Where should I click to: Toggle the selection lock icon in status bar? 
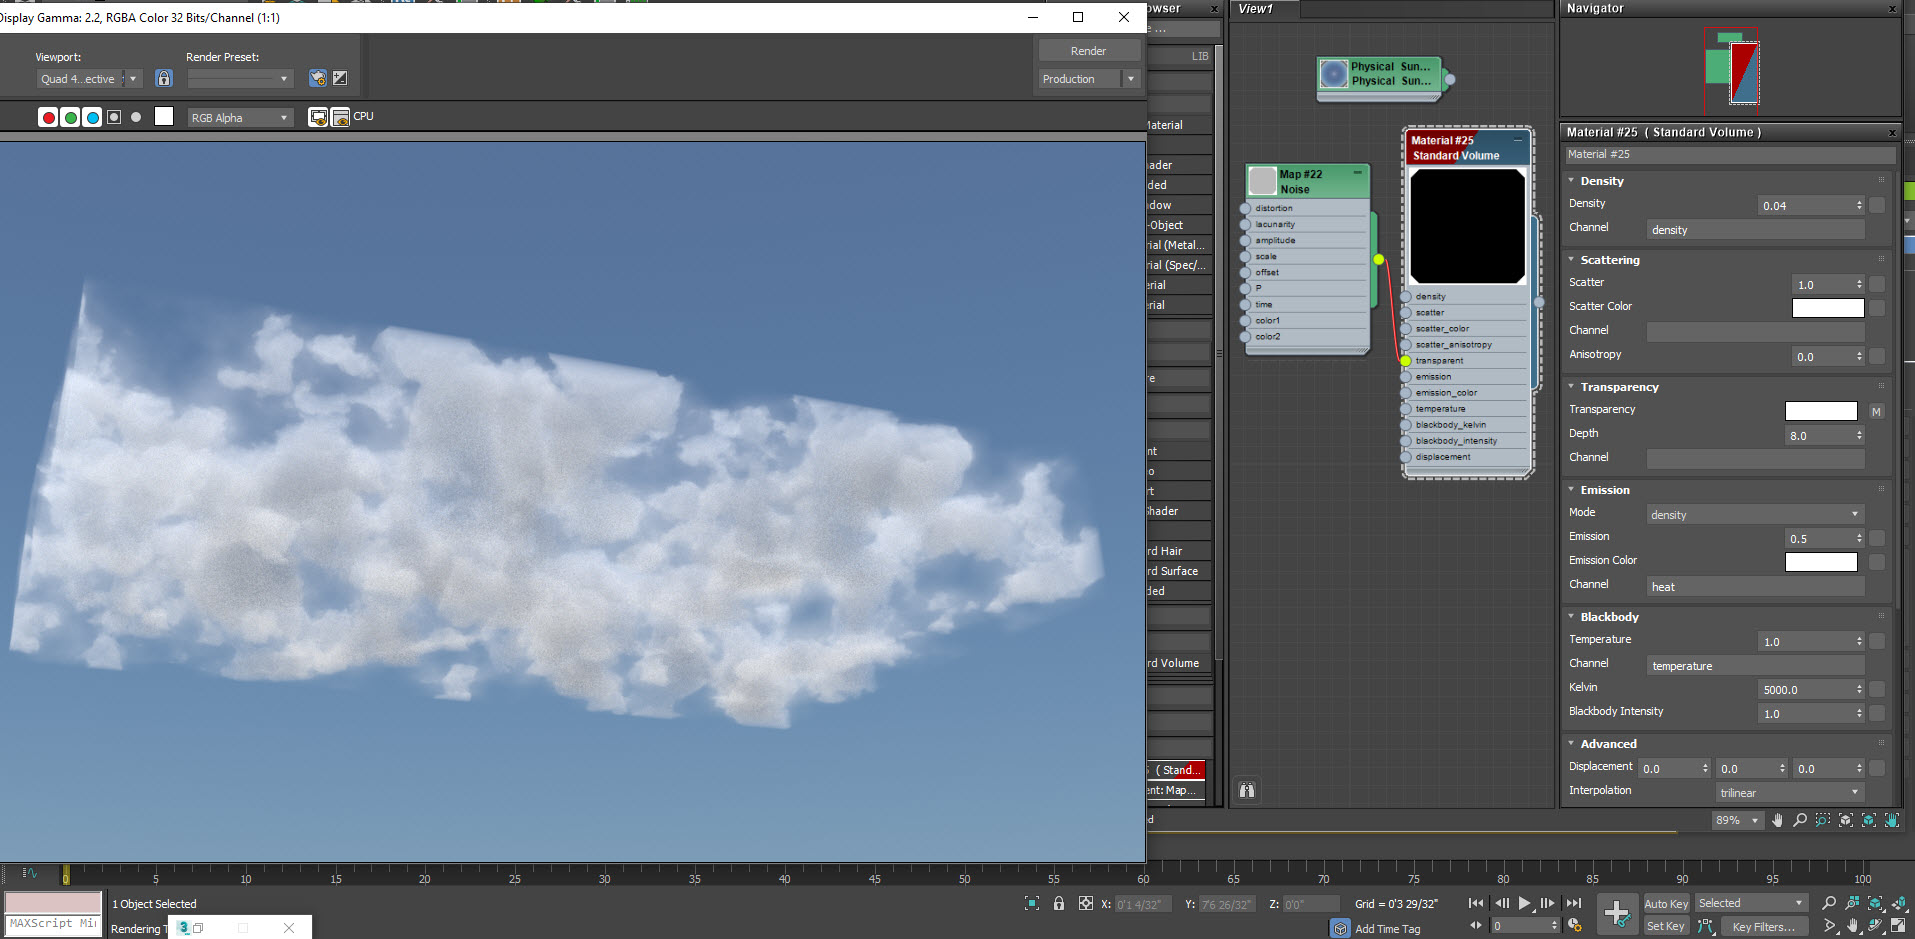point(1059,903)
